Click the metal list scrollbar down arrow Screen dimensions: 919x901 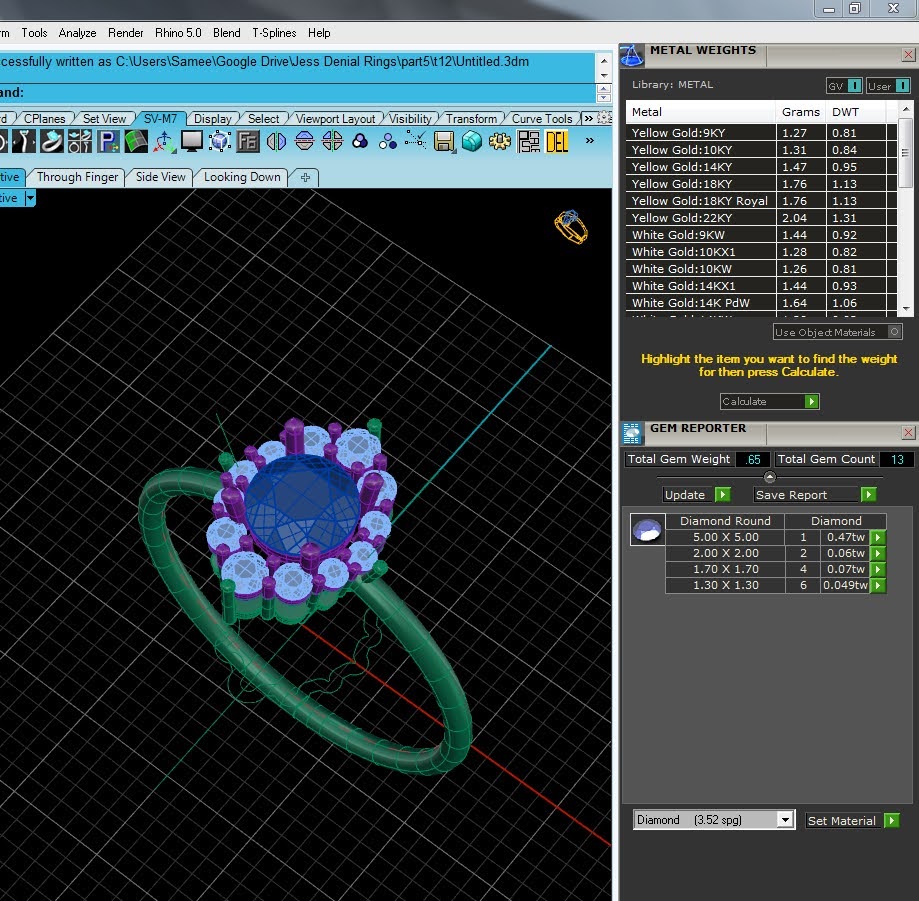tap(906, 308)
